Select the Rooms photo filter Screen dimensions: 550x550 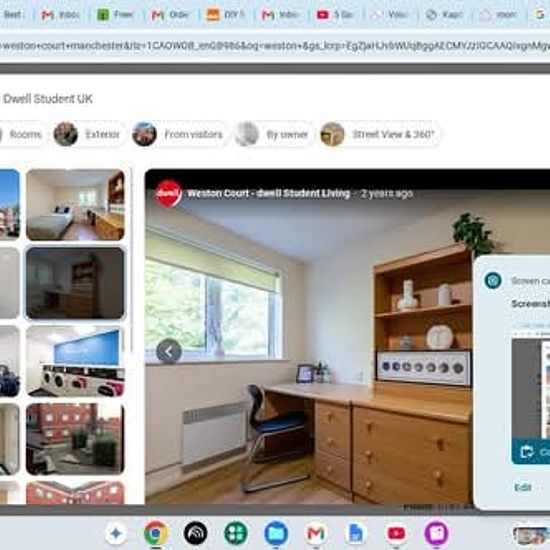click(x=22, y=134)
